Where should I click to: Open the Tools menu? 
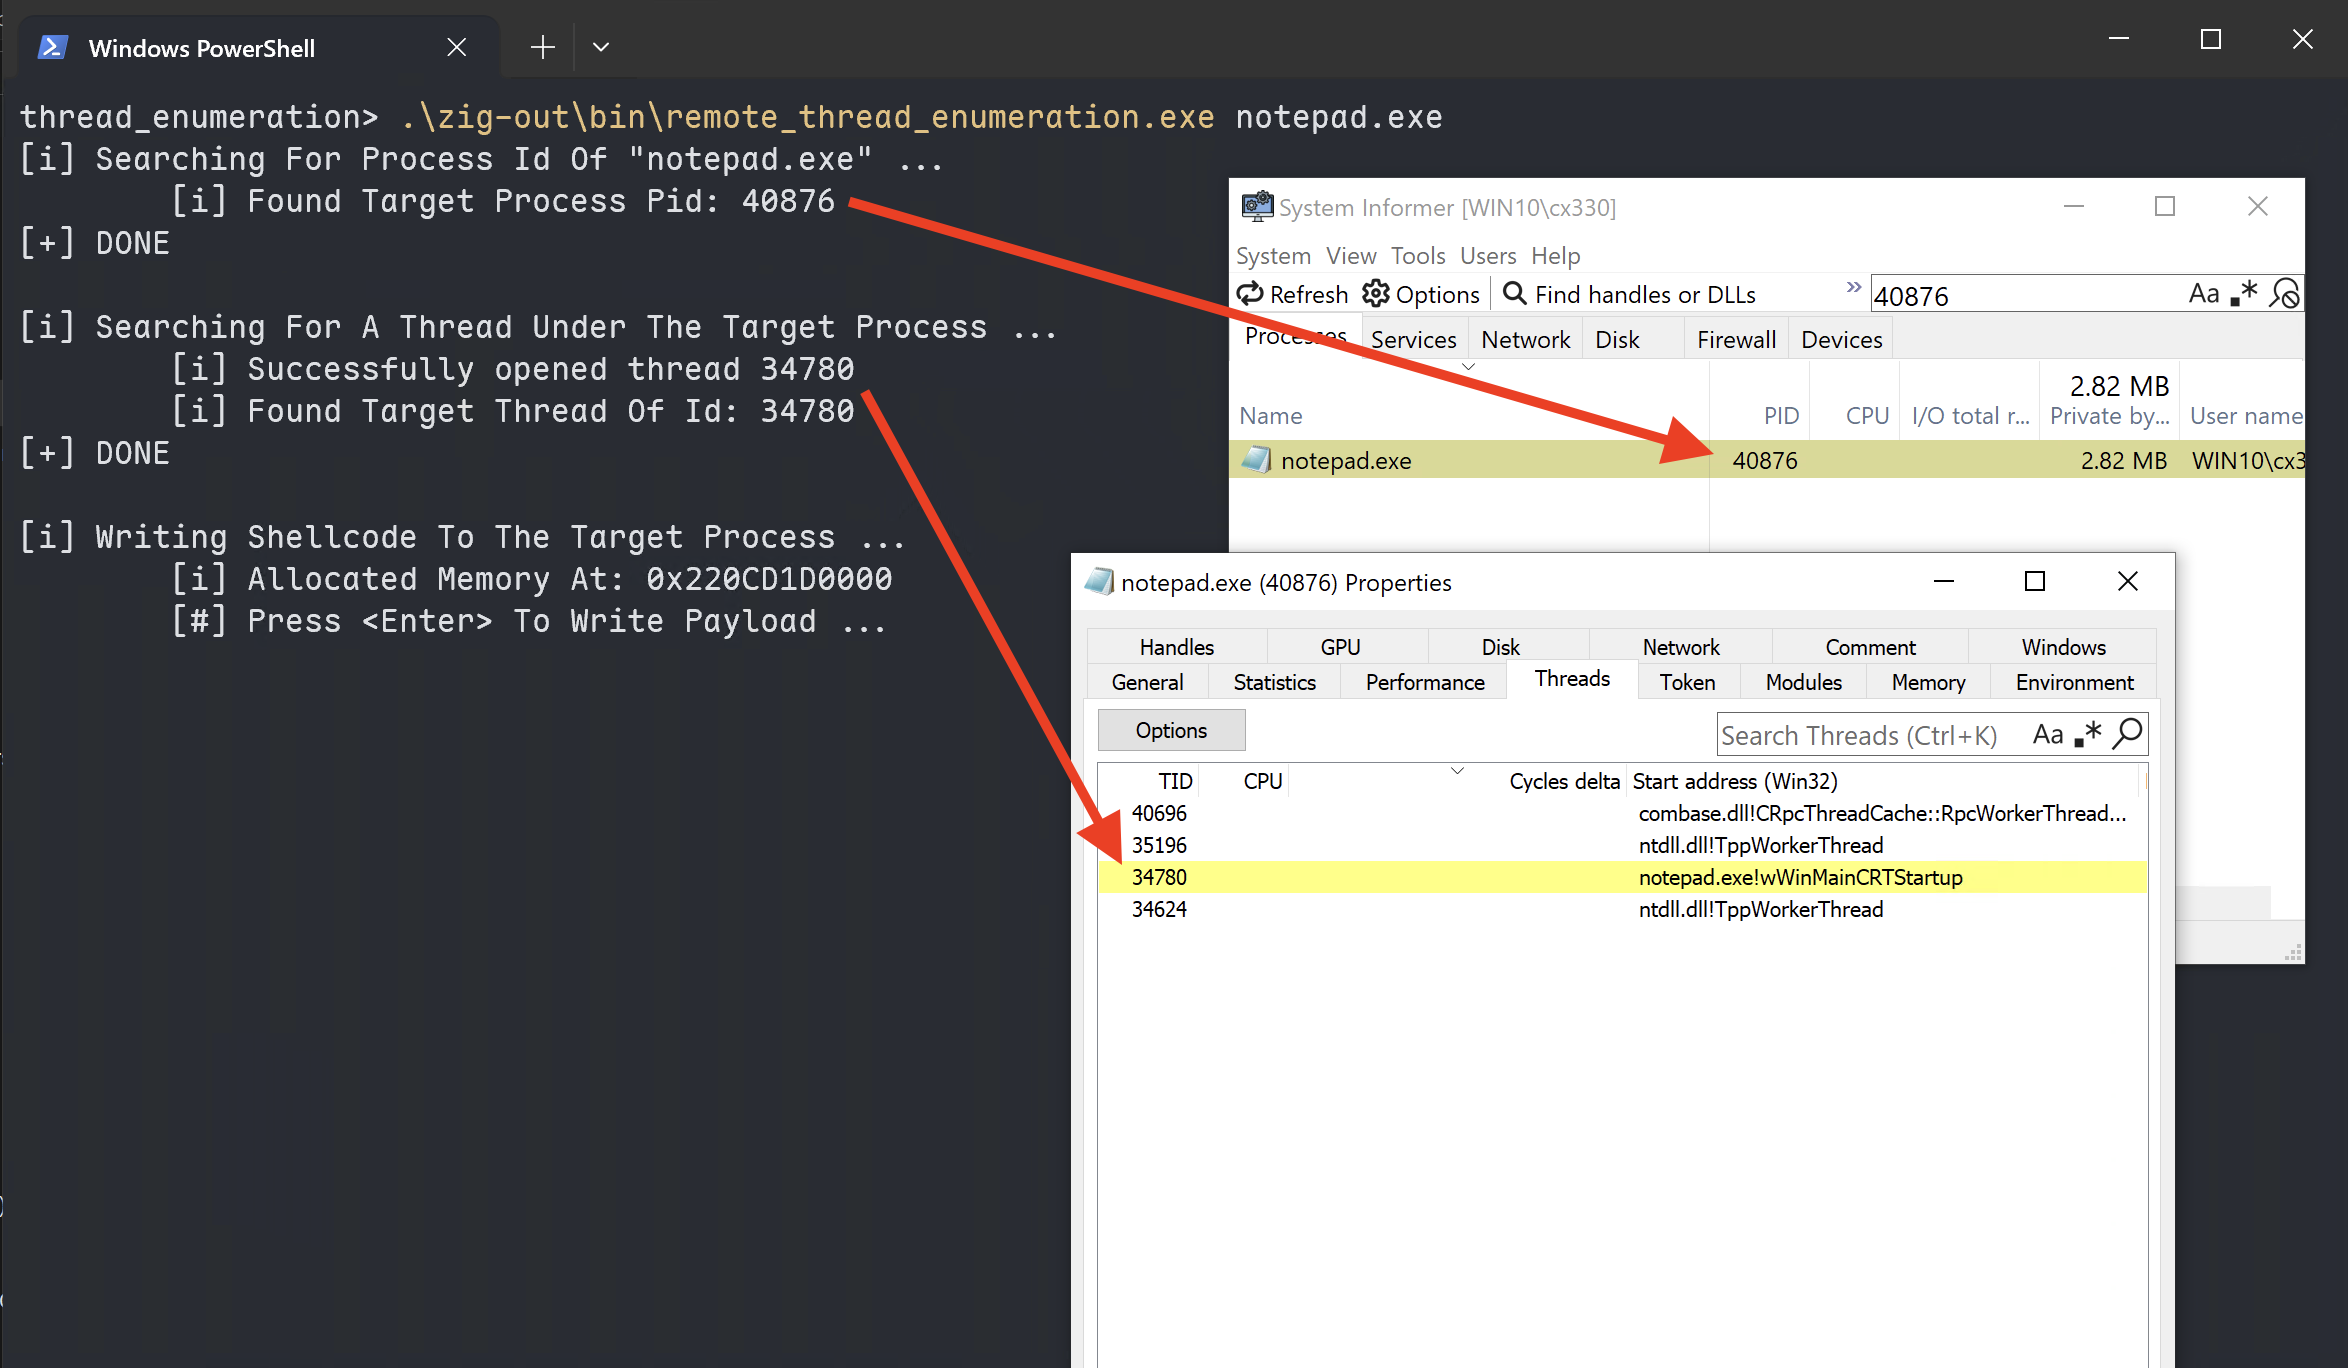point(1417,256)
